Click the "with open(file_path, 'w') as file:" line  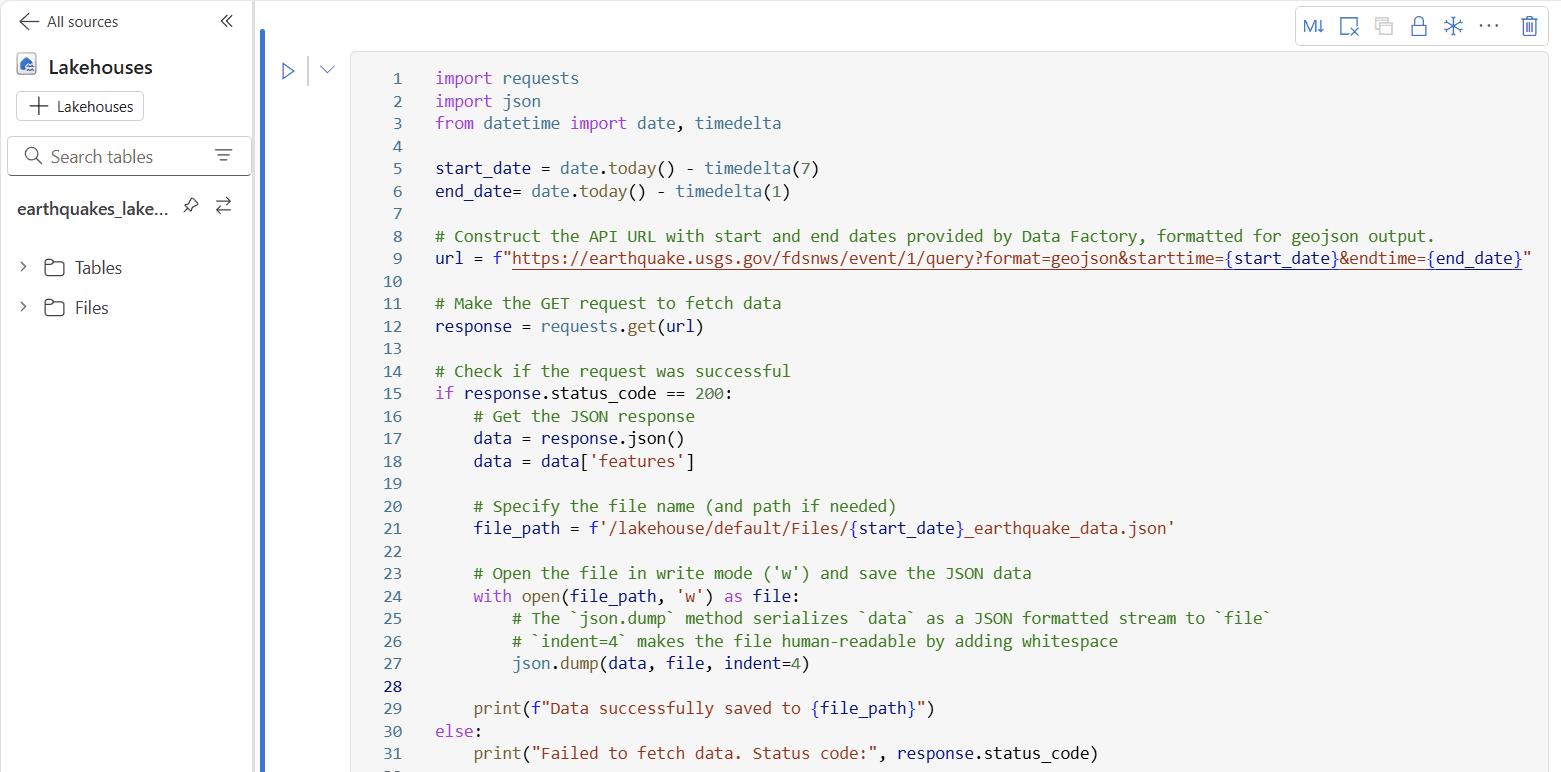coord(637,596)
